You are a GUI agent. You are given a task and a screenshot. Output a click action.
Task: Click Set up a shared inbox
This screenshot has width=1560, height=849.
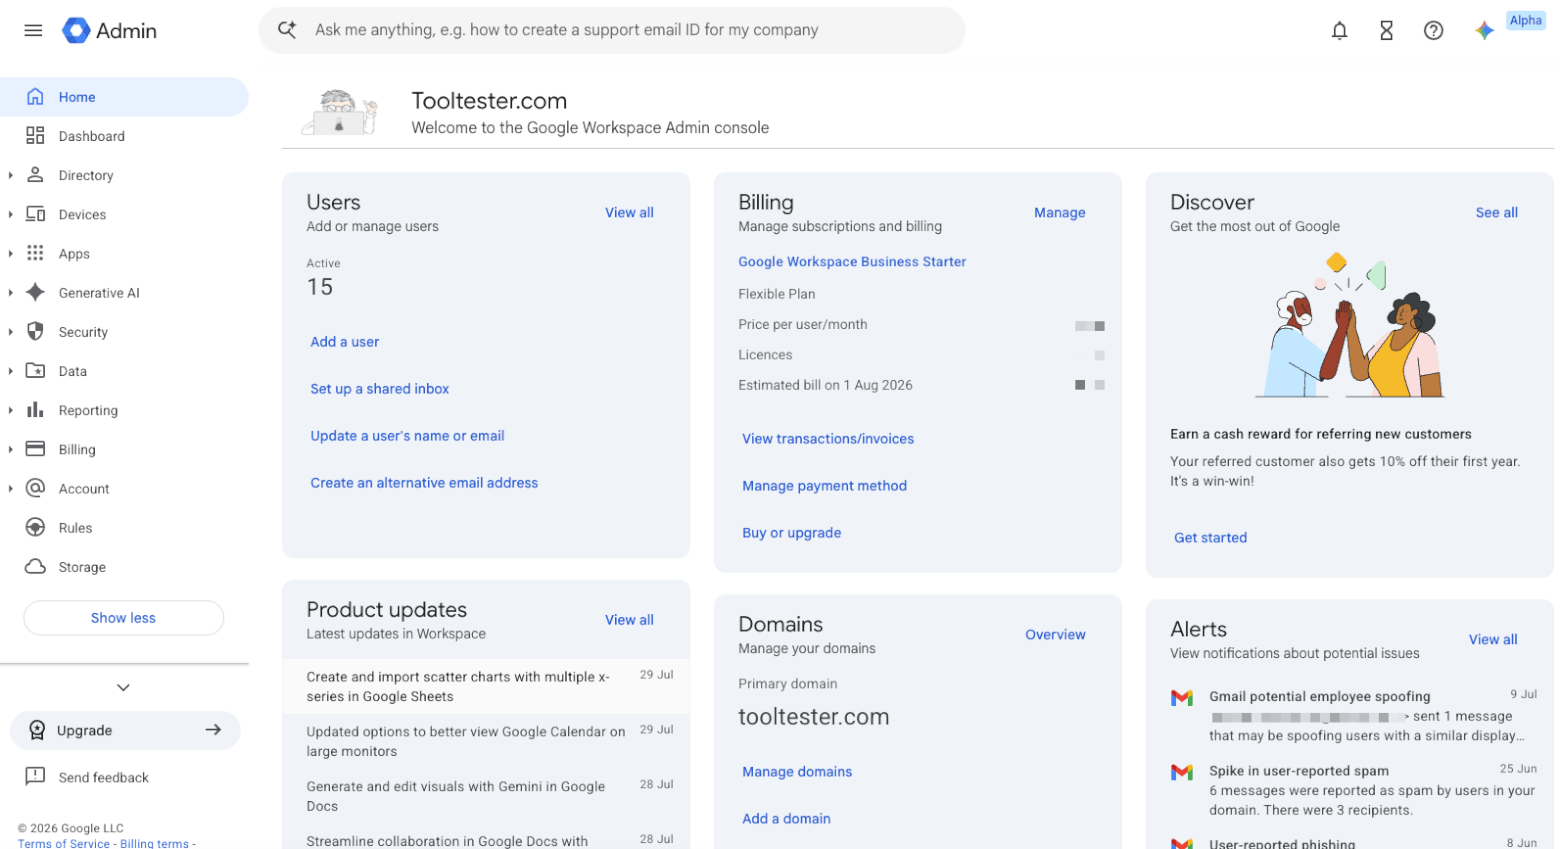[x=379, y=389]
